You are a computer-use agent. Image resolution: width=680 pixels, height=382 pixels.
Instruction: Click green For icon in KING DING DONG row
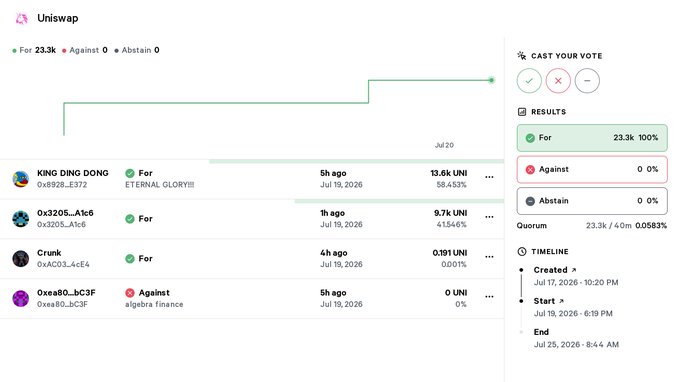130,173
